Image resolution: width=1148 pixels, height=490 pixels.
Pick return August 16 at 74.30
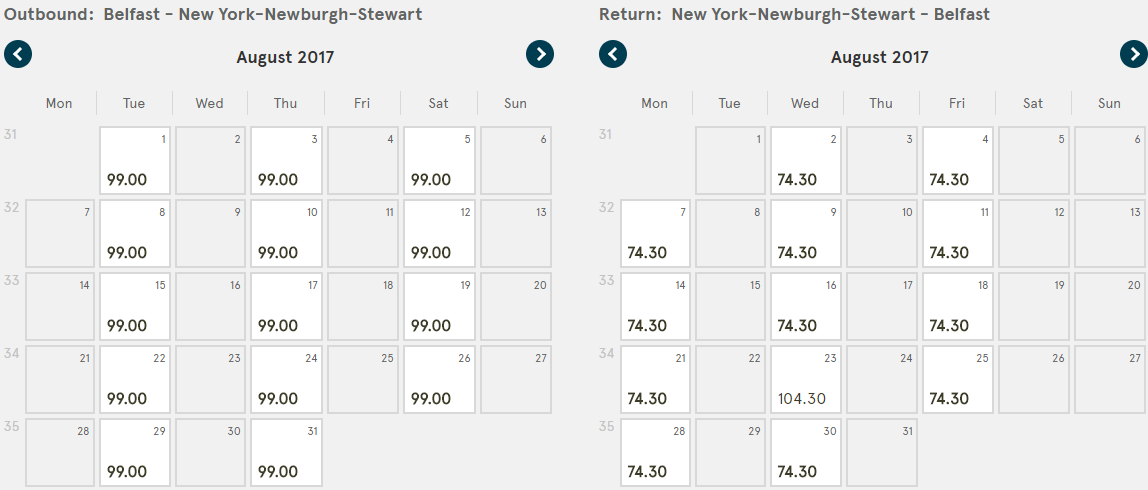click(x=805, y=306)
